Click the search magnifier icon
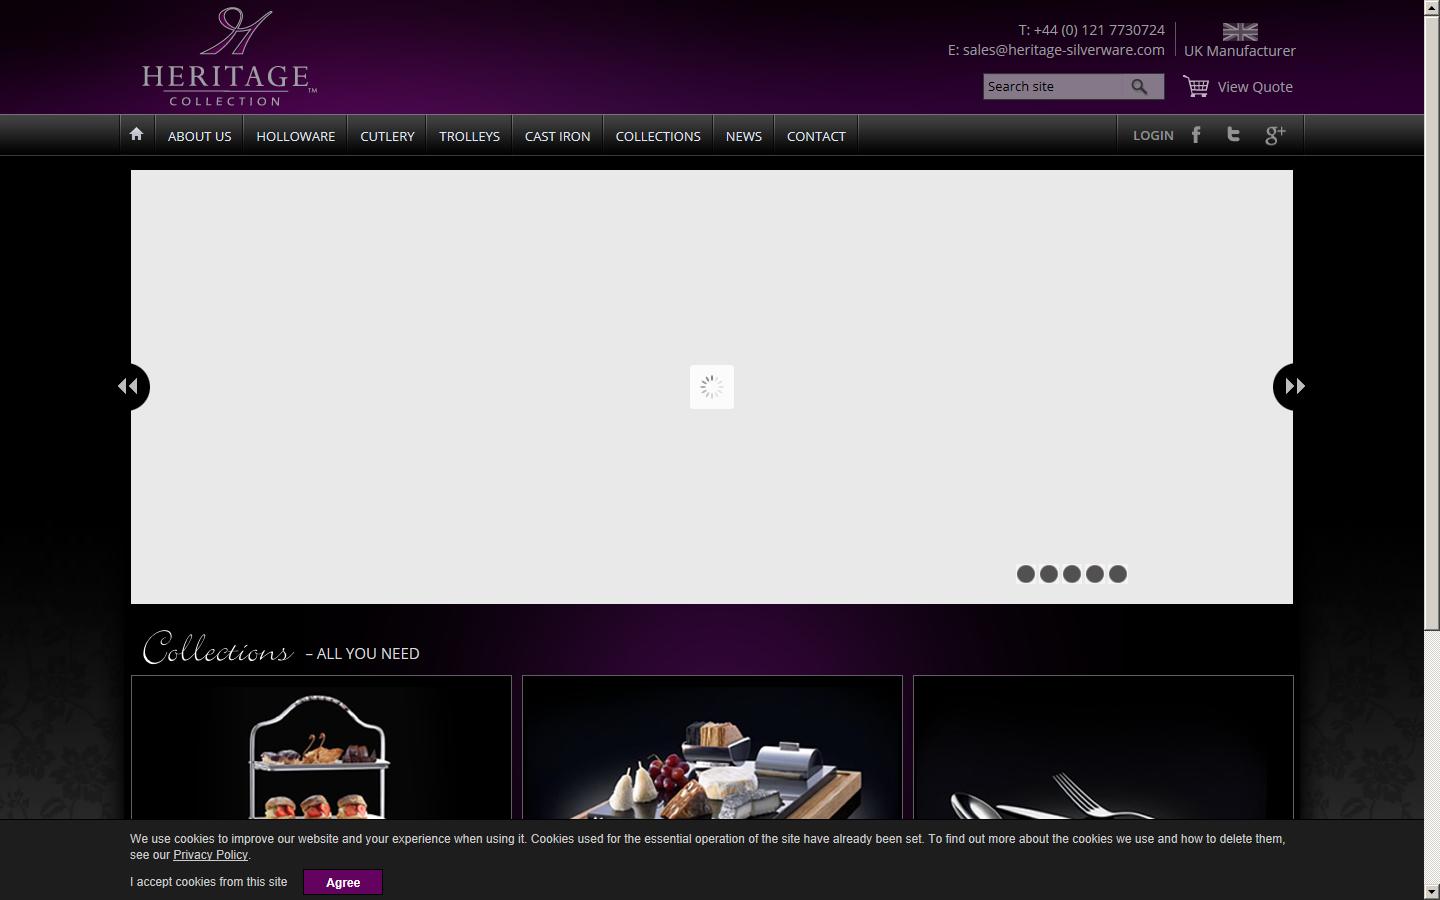Viewport: 1440px width, 900px height. click(1140, 87)
